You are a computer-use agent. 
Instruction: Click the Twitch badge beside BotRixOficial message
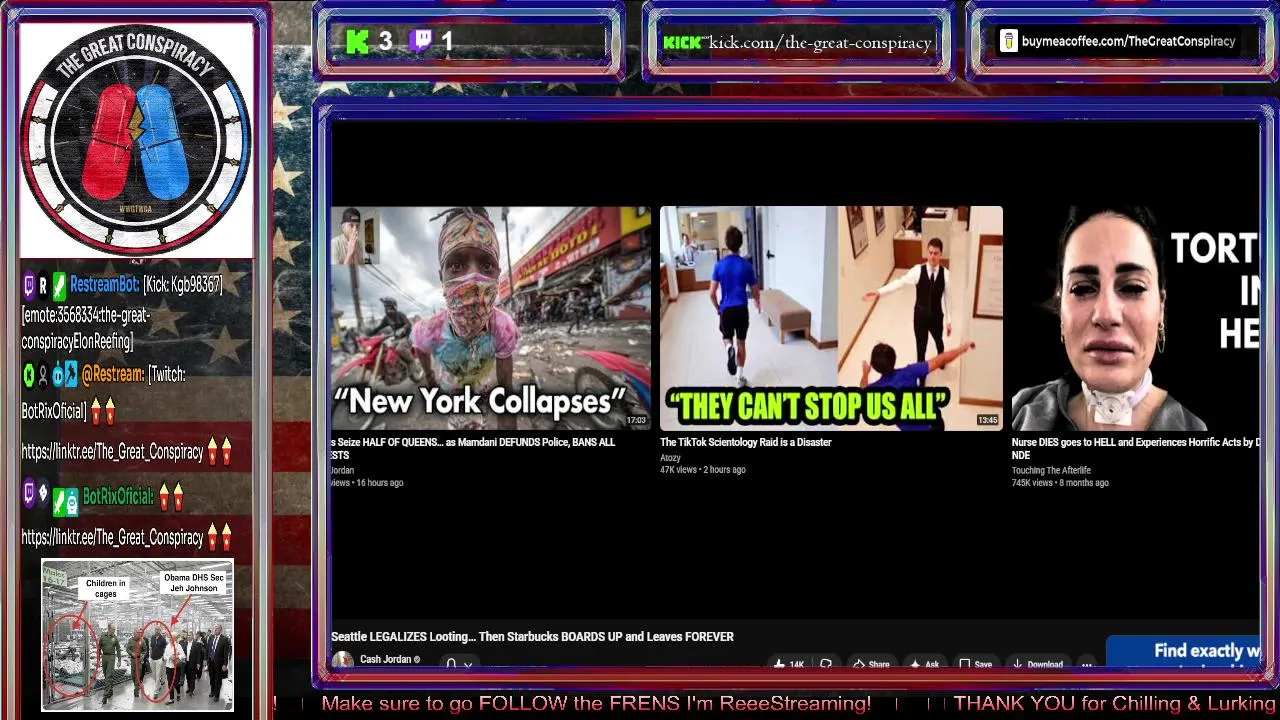tap(29, 491)
